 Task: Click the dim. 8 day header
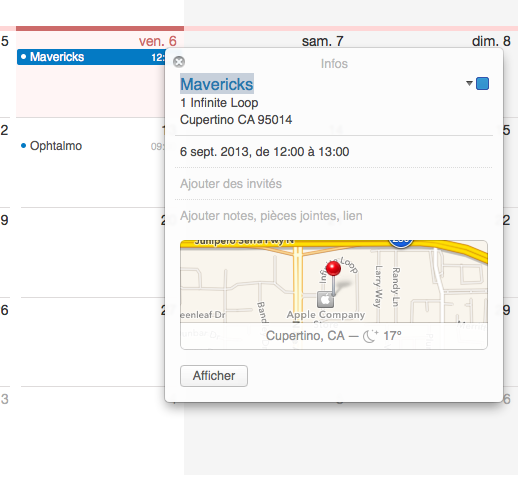point(491,41)
